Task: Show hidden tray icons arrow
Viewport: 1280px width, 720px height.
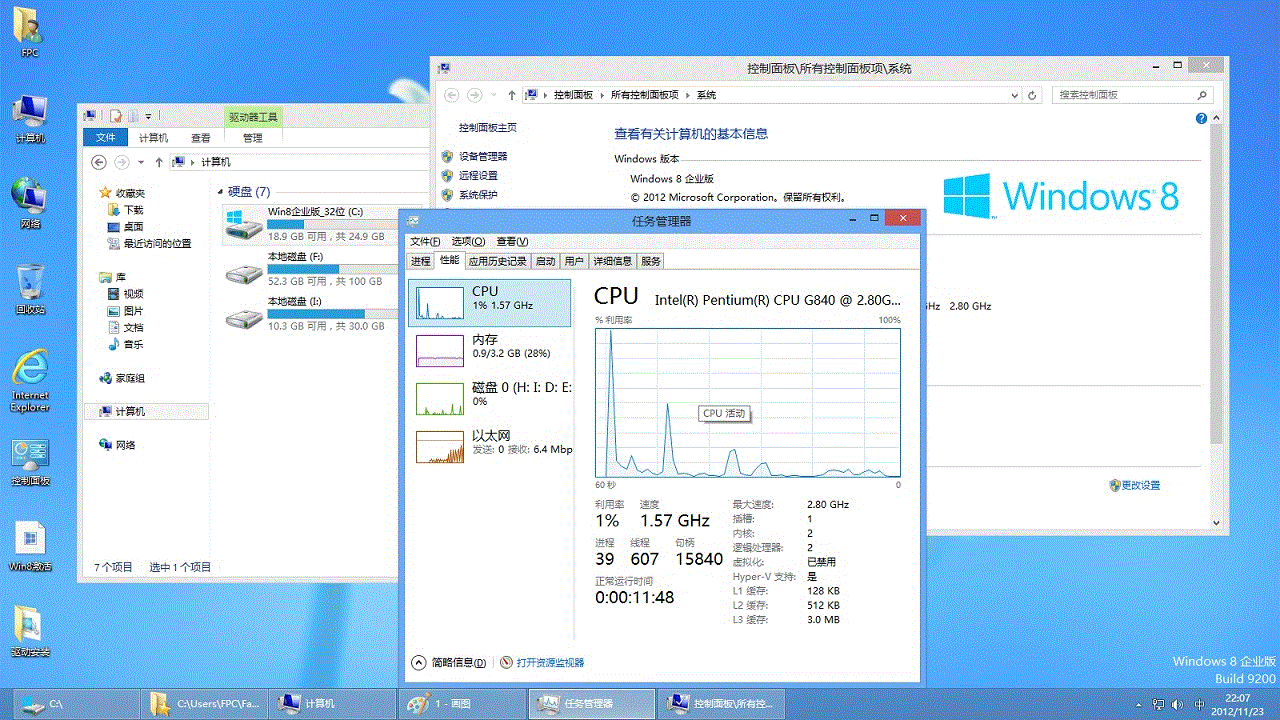Action: (1139, 704)
